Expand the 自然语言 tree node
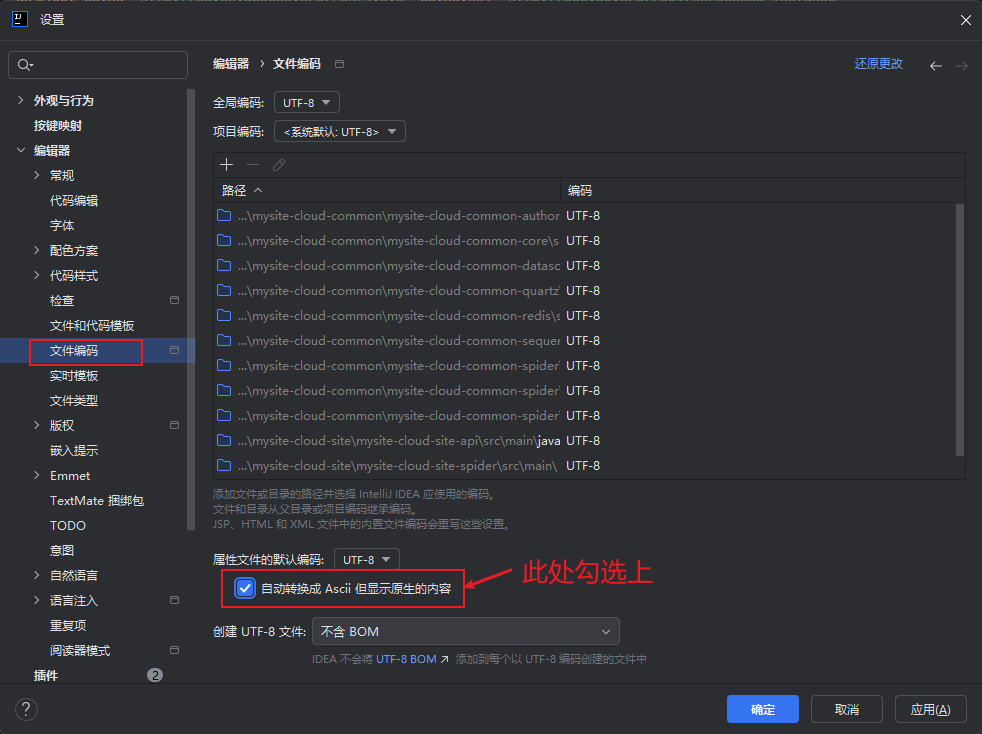982x734 pixels. point(36,576)
